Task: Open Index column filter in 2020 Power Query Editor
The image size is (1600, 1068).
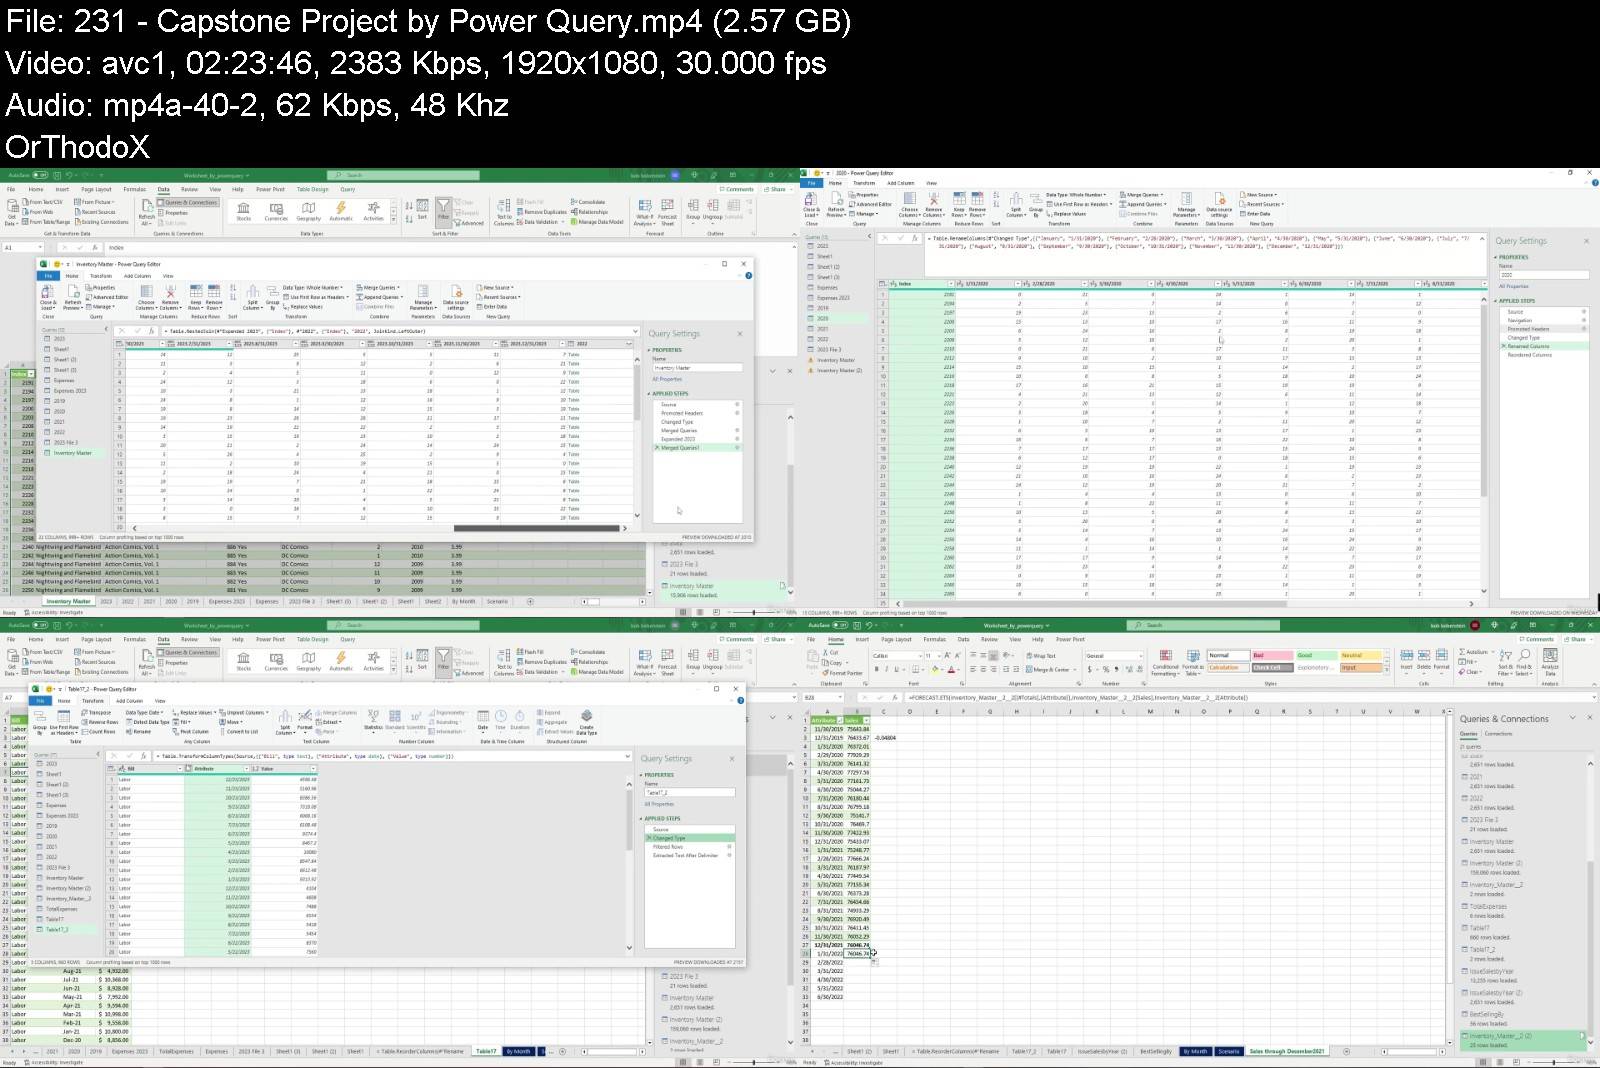Action: 950,284
